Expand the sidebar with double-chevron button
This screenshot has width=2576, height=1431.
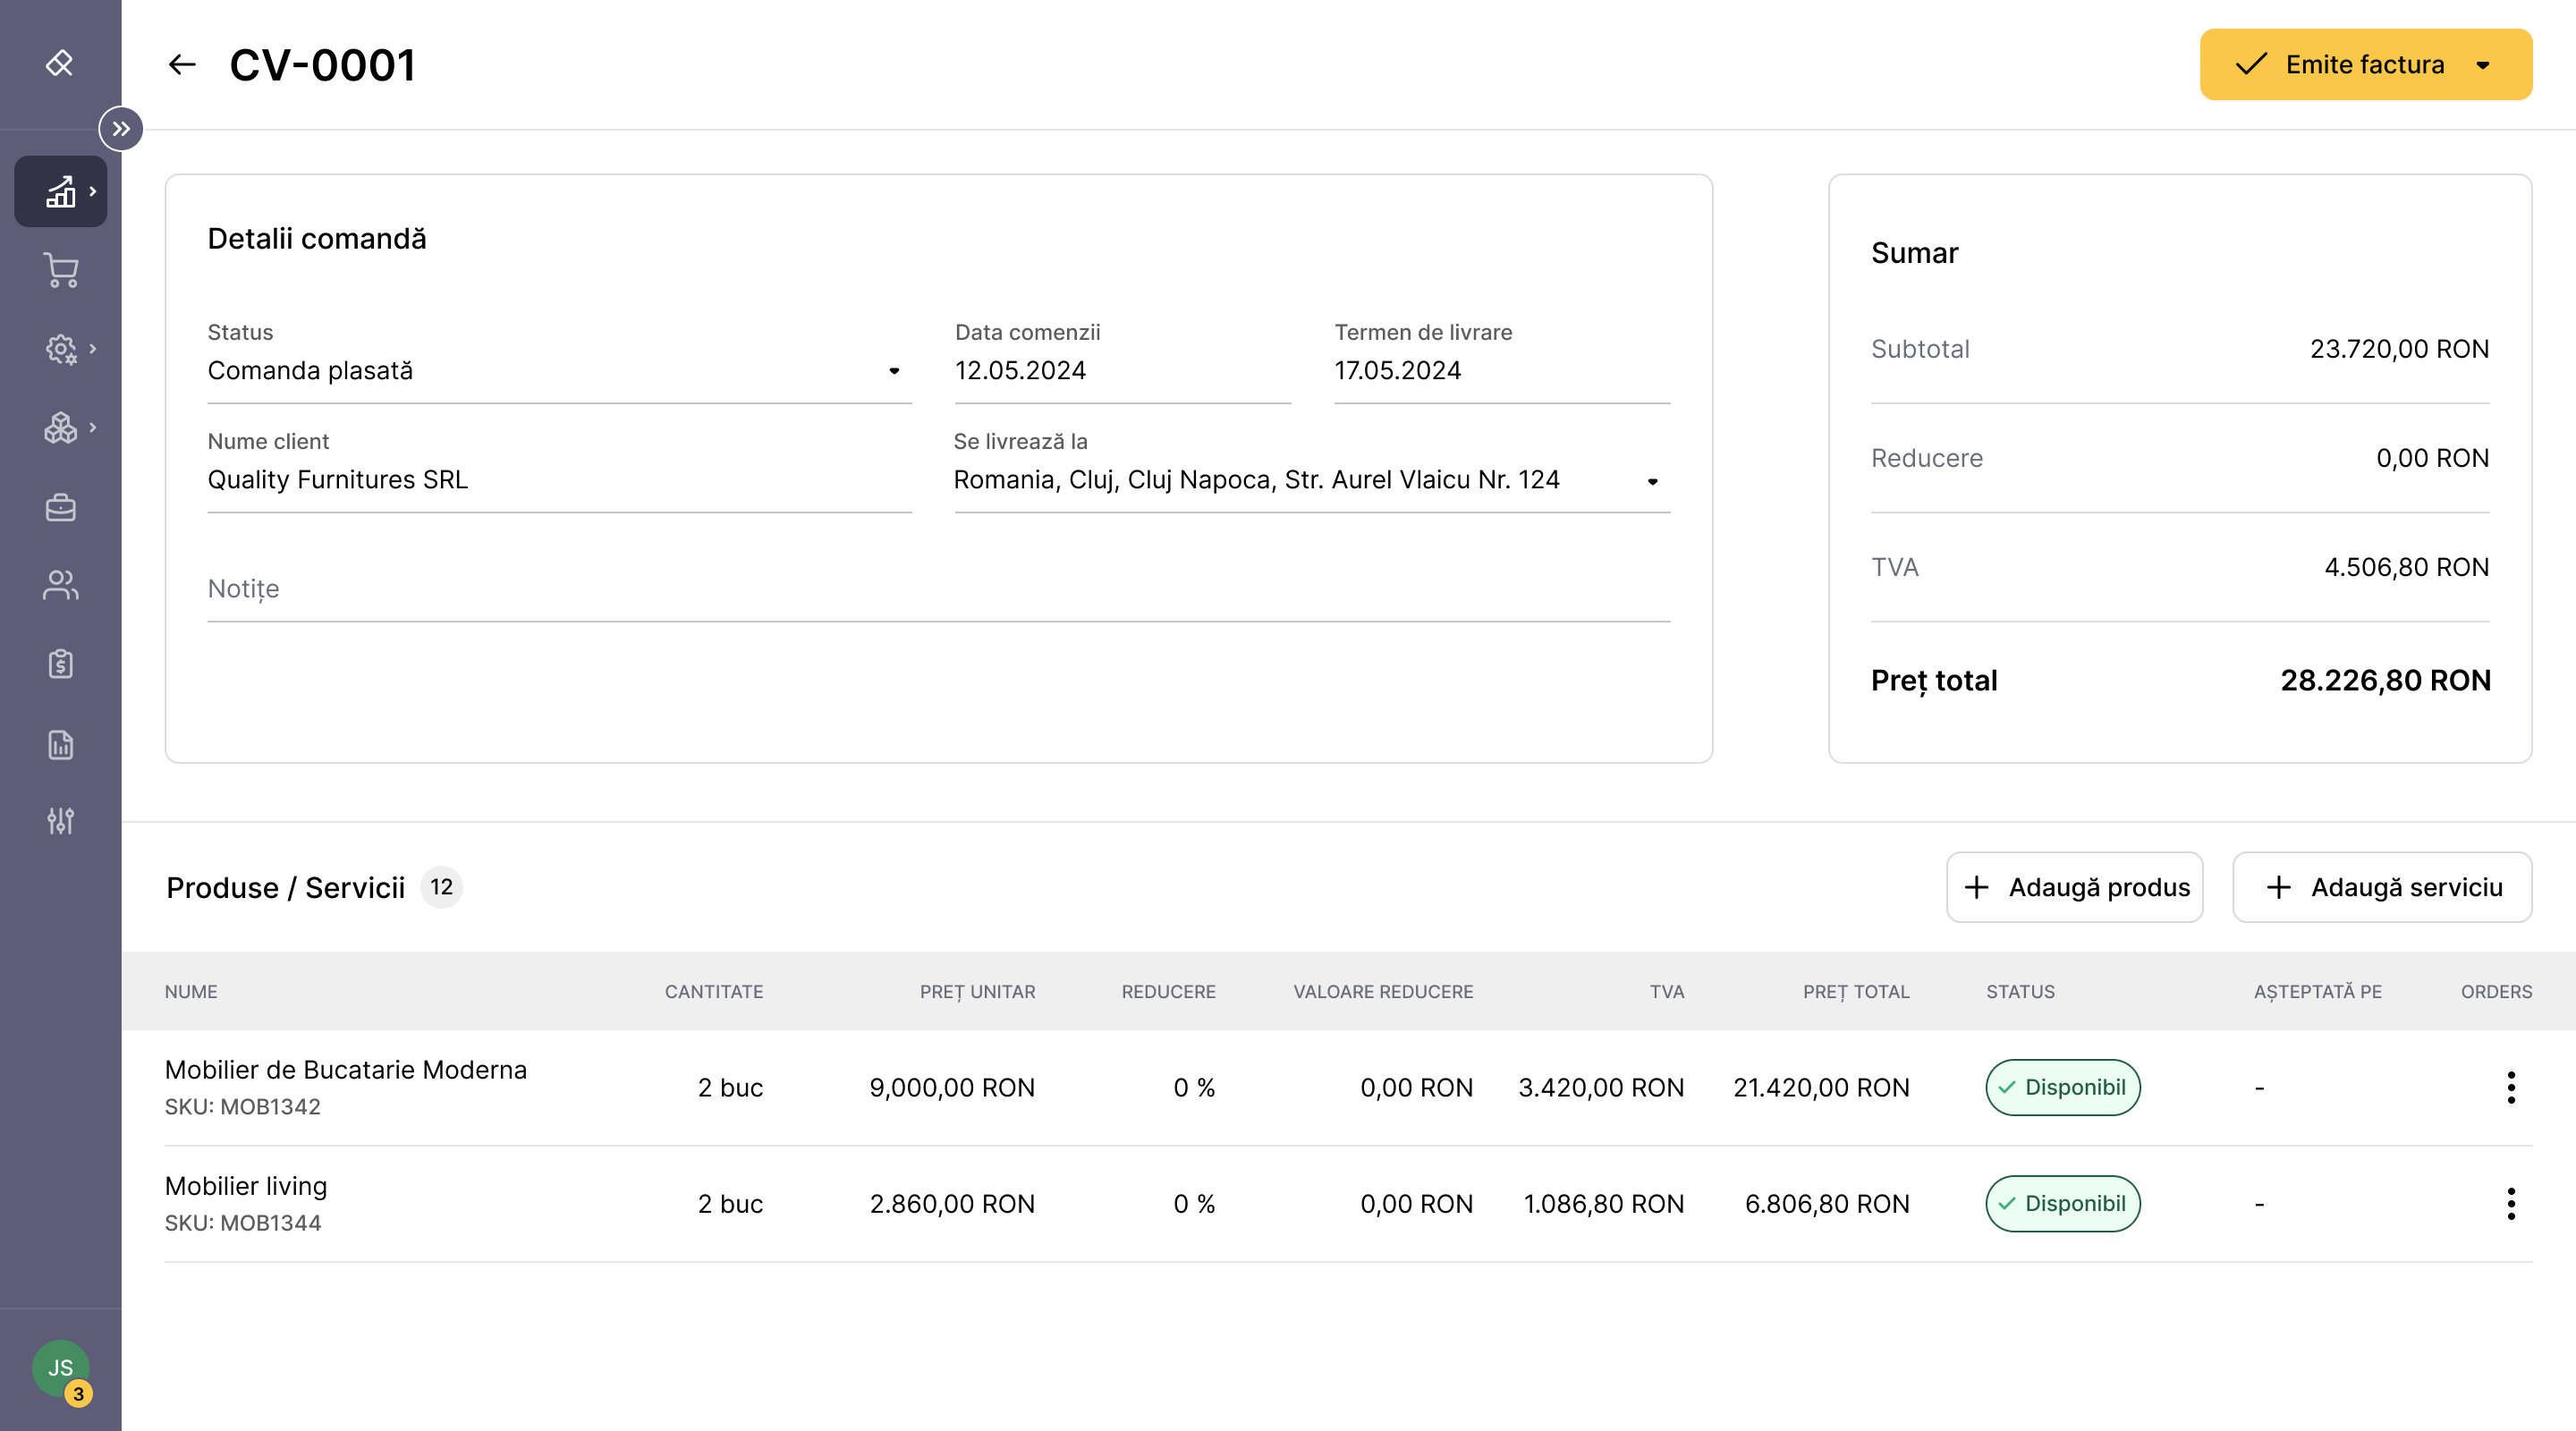[121, 129]
